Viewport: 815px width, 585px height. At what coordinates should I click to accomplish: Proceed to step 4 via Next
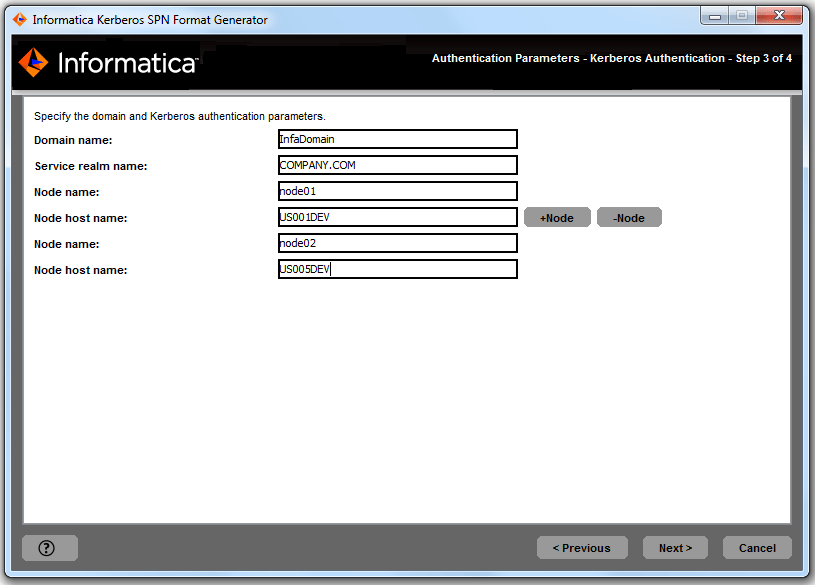click(675, 547)
